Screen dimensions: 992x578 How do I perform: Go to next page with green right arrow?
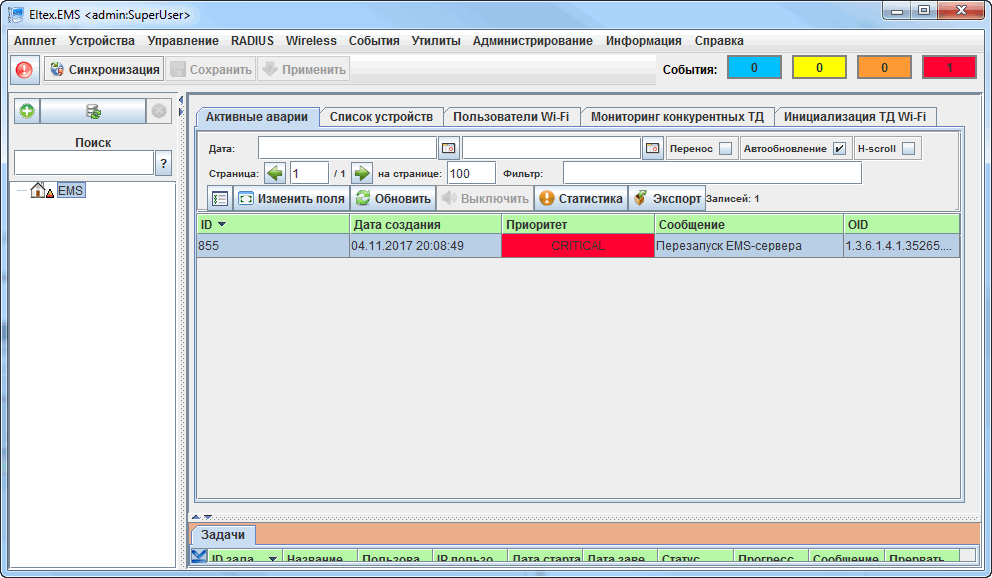362,173
